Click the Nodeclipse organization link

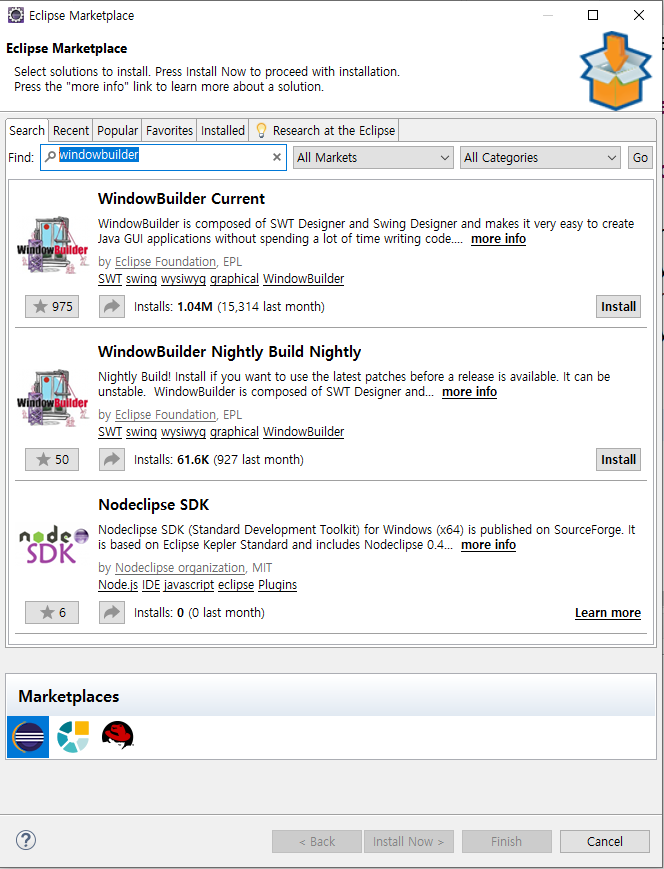pyautogui.click(x=180, y=568)
